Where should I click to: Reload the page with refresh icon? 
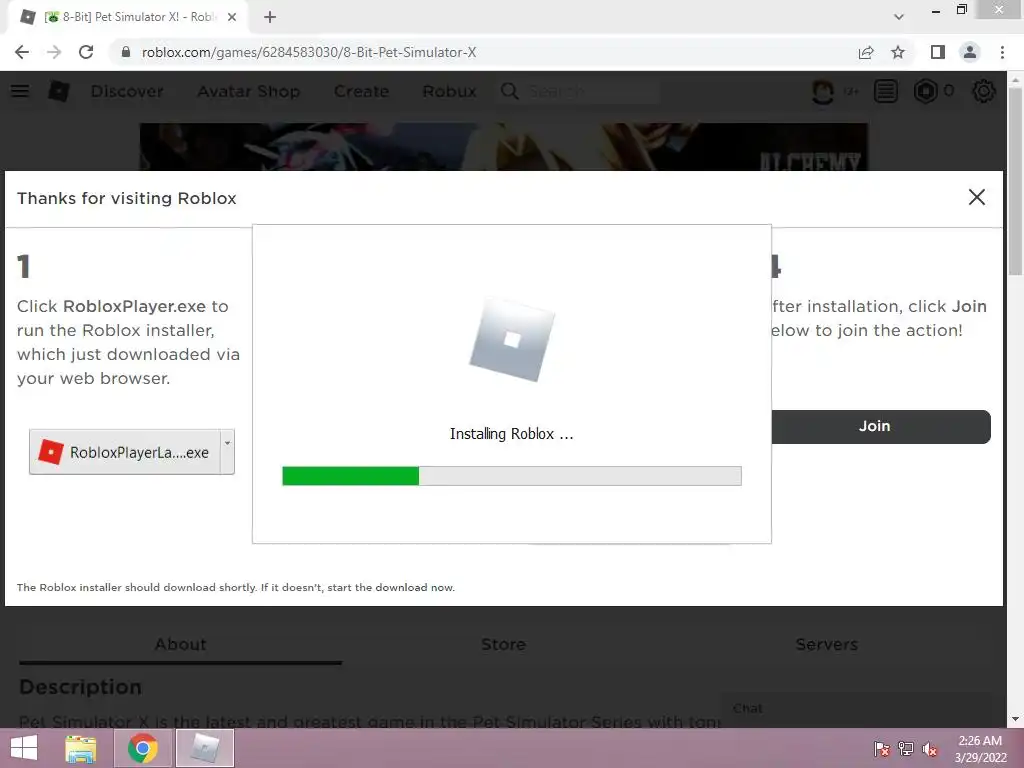86,52
